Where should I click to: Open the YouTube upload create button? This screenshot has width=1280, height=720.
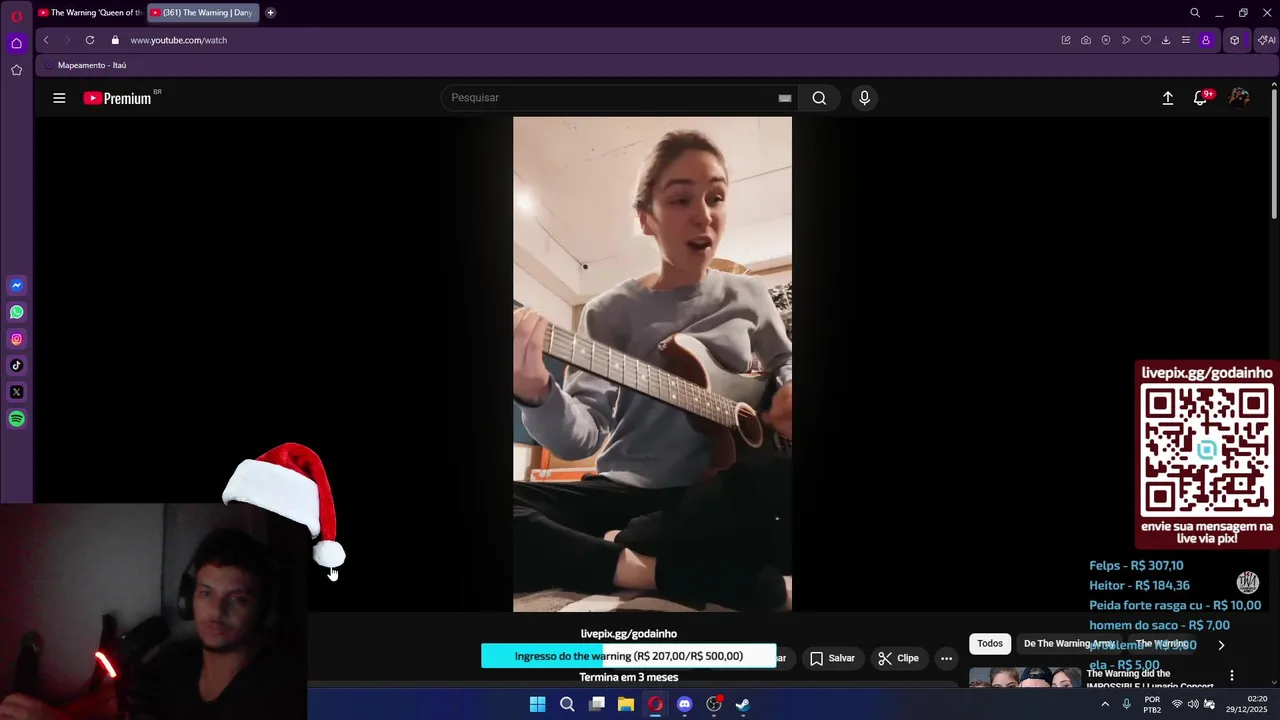click(1167, 98)
